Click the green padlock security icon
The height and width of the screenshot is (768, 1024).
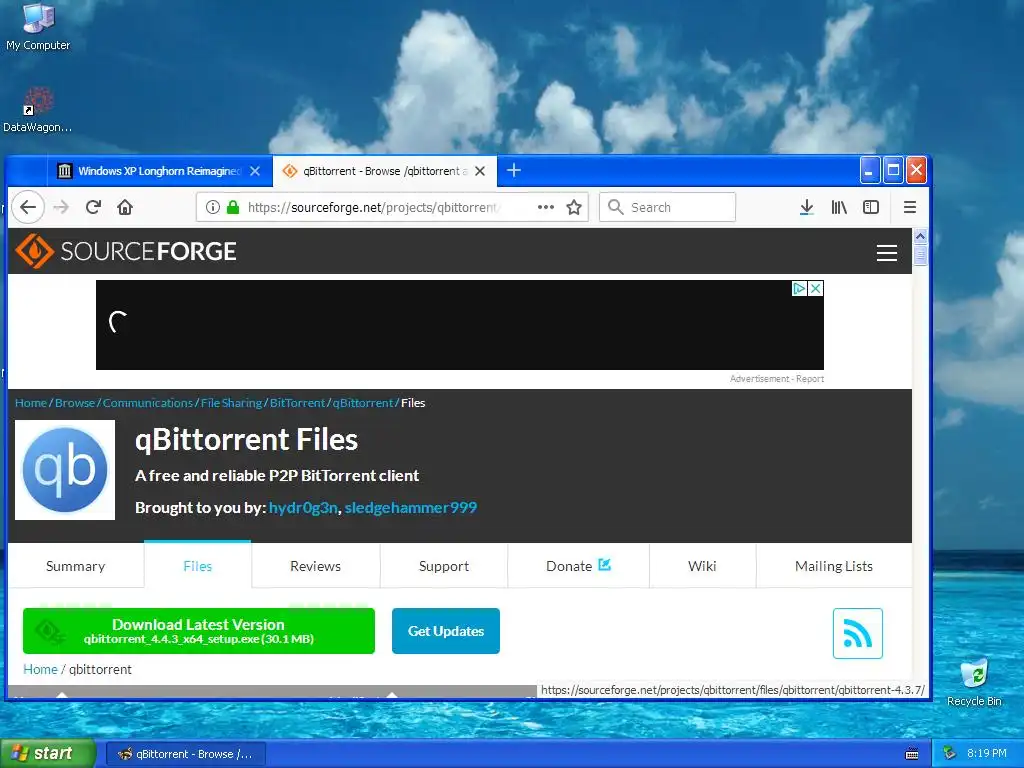click(x=232, y=207)
